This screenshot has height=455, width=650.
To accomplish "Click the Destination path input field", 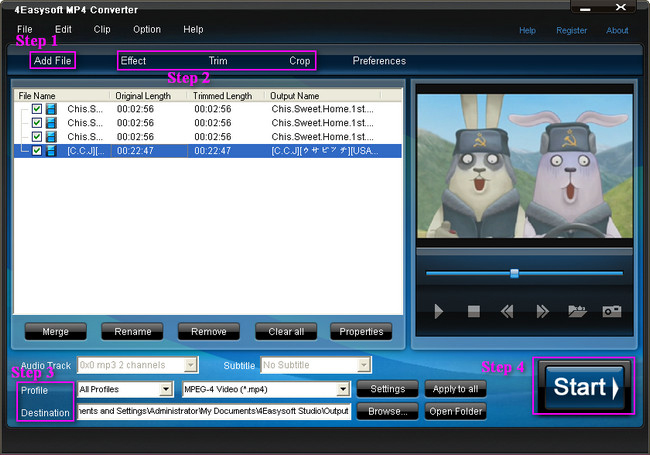I will [214, 411].
